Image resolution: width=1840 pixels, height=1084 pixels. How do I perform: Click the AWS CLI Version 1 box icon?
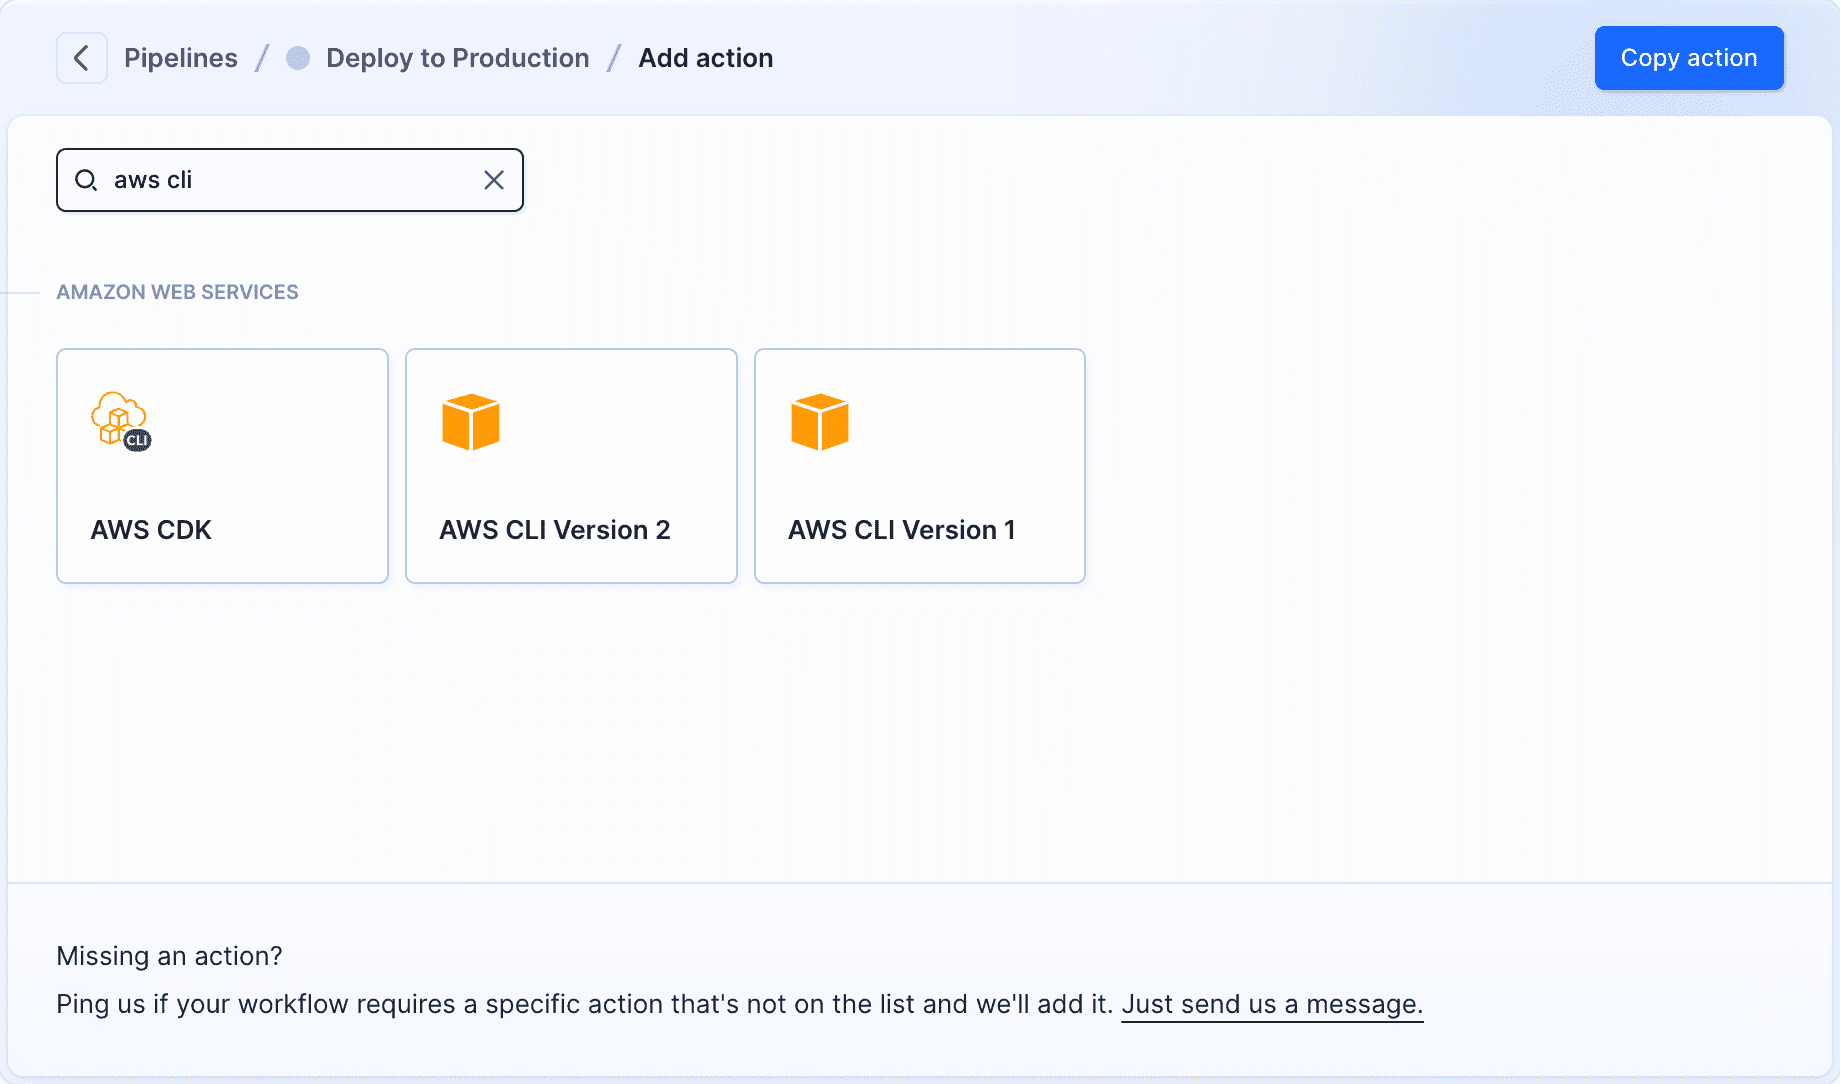tap(820, 422)
